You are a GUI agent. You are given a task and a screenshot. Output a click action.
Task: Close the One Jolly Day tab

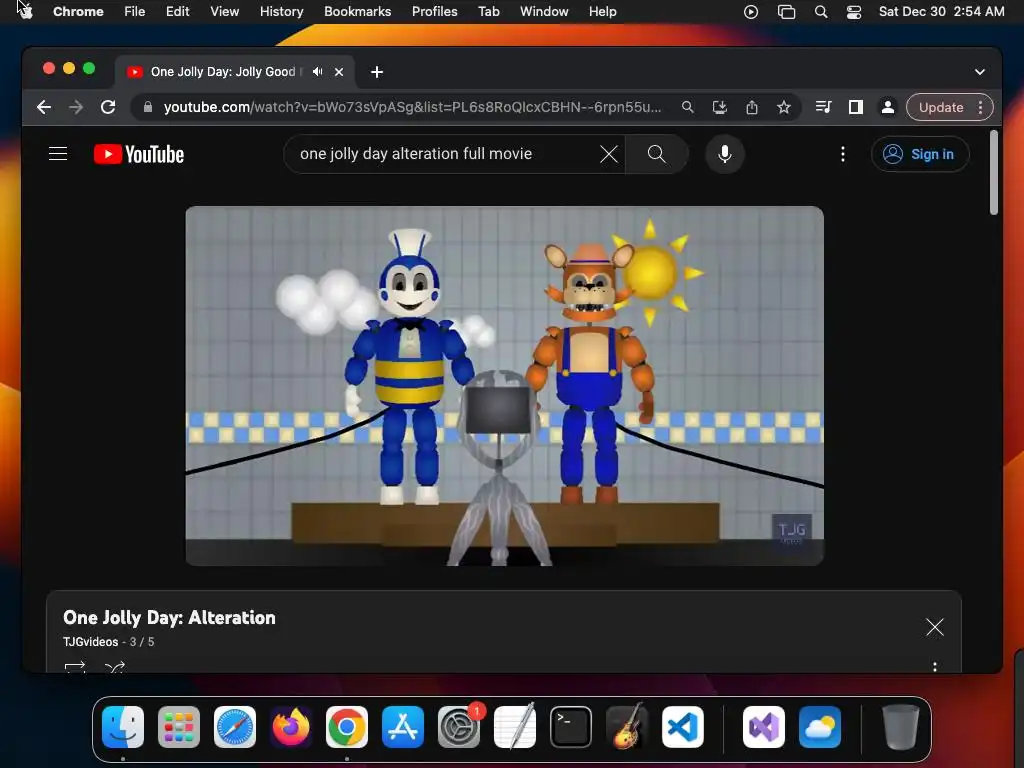click(339, 72)
